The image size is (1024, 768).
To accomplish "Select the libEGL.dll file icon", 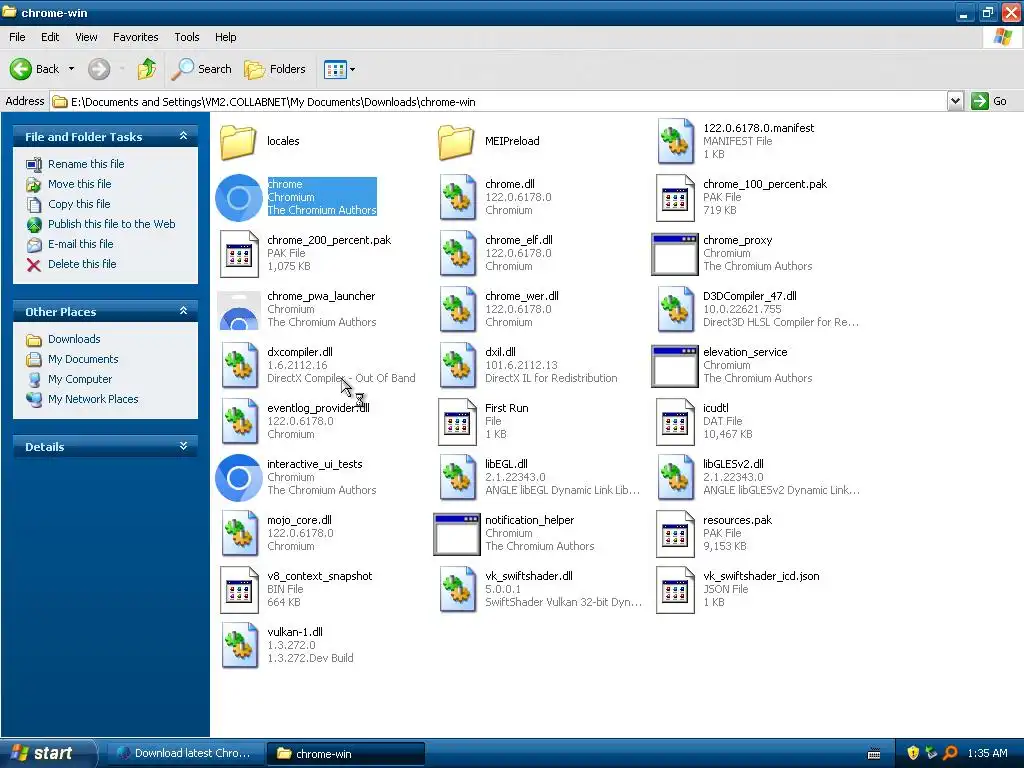I will (x=457, y=478).
